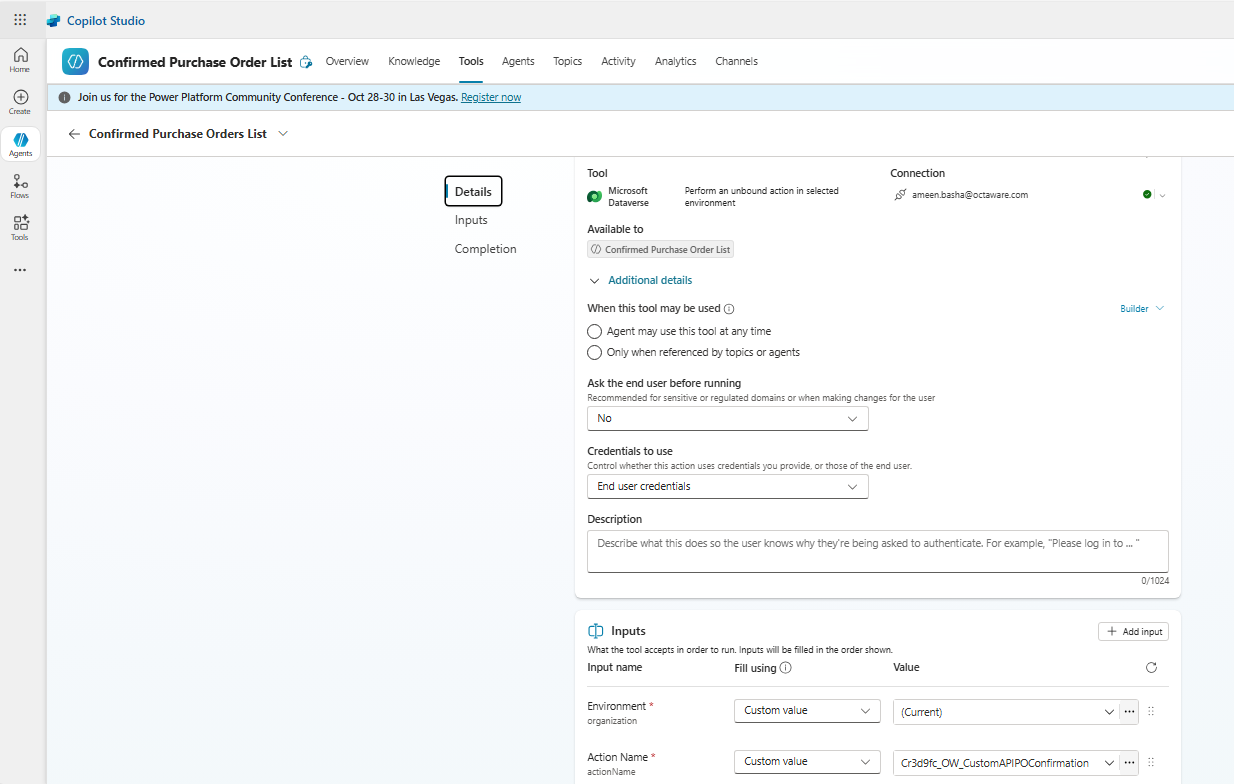Click the Add input button
The image size is (1234, 784).
point(1133,632)
